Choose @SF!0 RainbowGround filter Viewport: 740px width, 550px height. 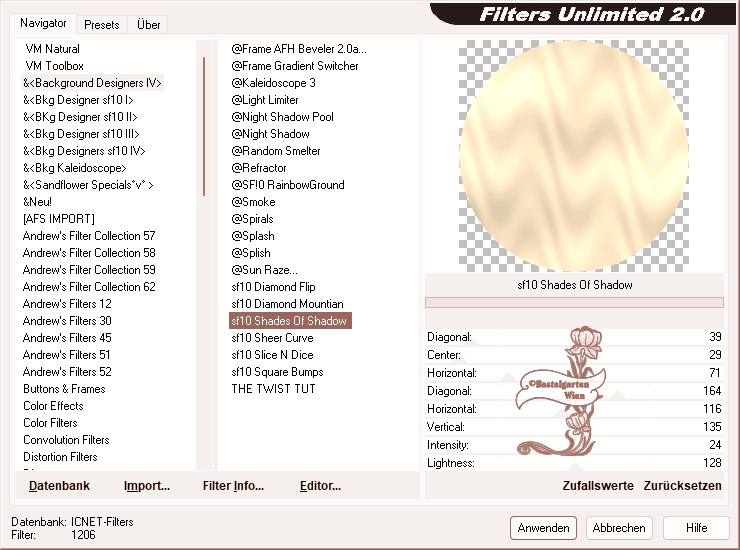(x=288, y=185)
